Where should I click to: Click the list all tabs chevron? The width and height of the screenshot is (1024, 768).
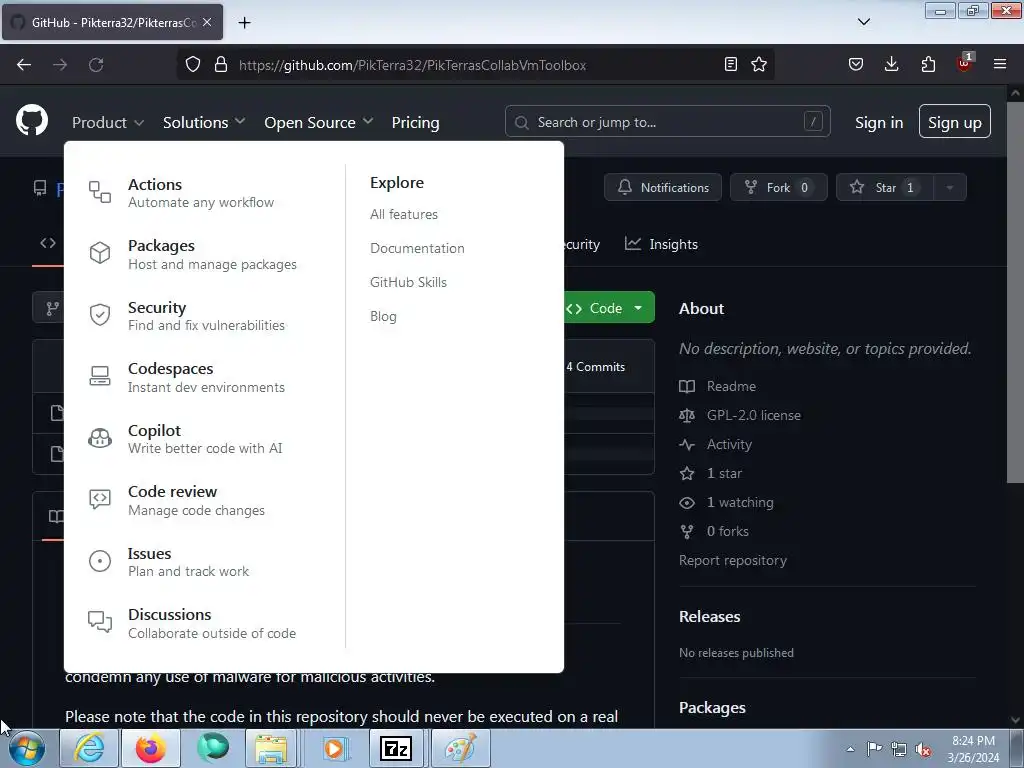click(x=864, y=22)
